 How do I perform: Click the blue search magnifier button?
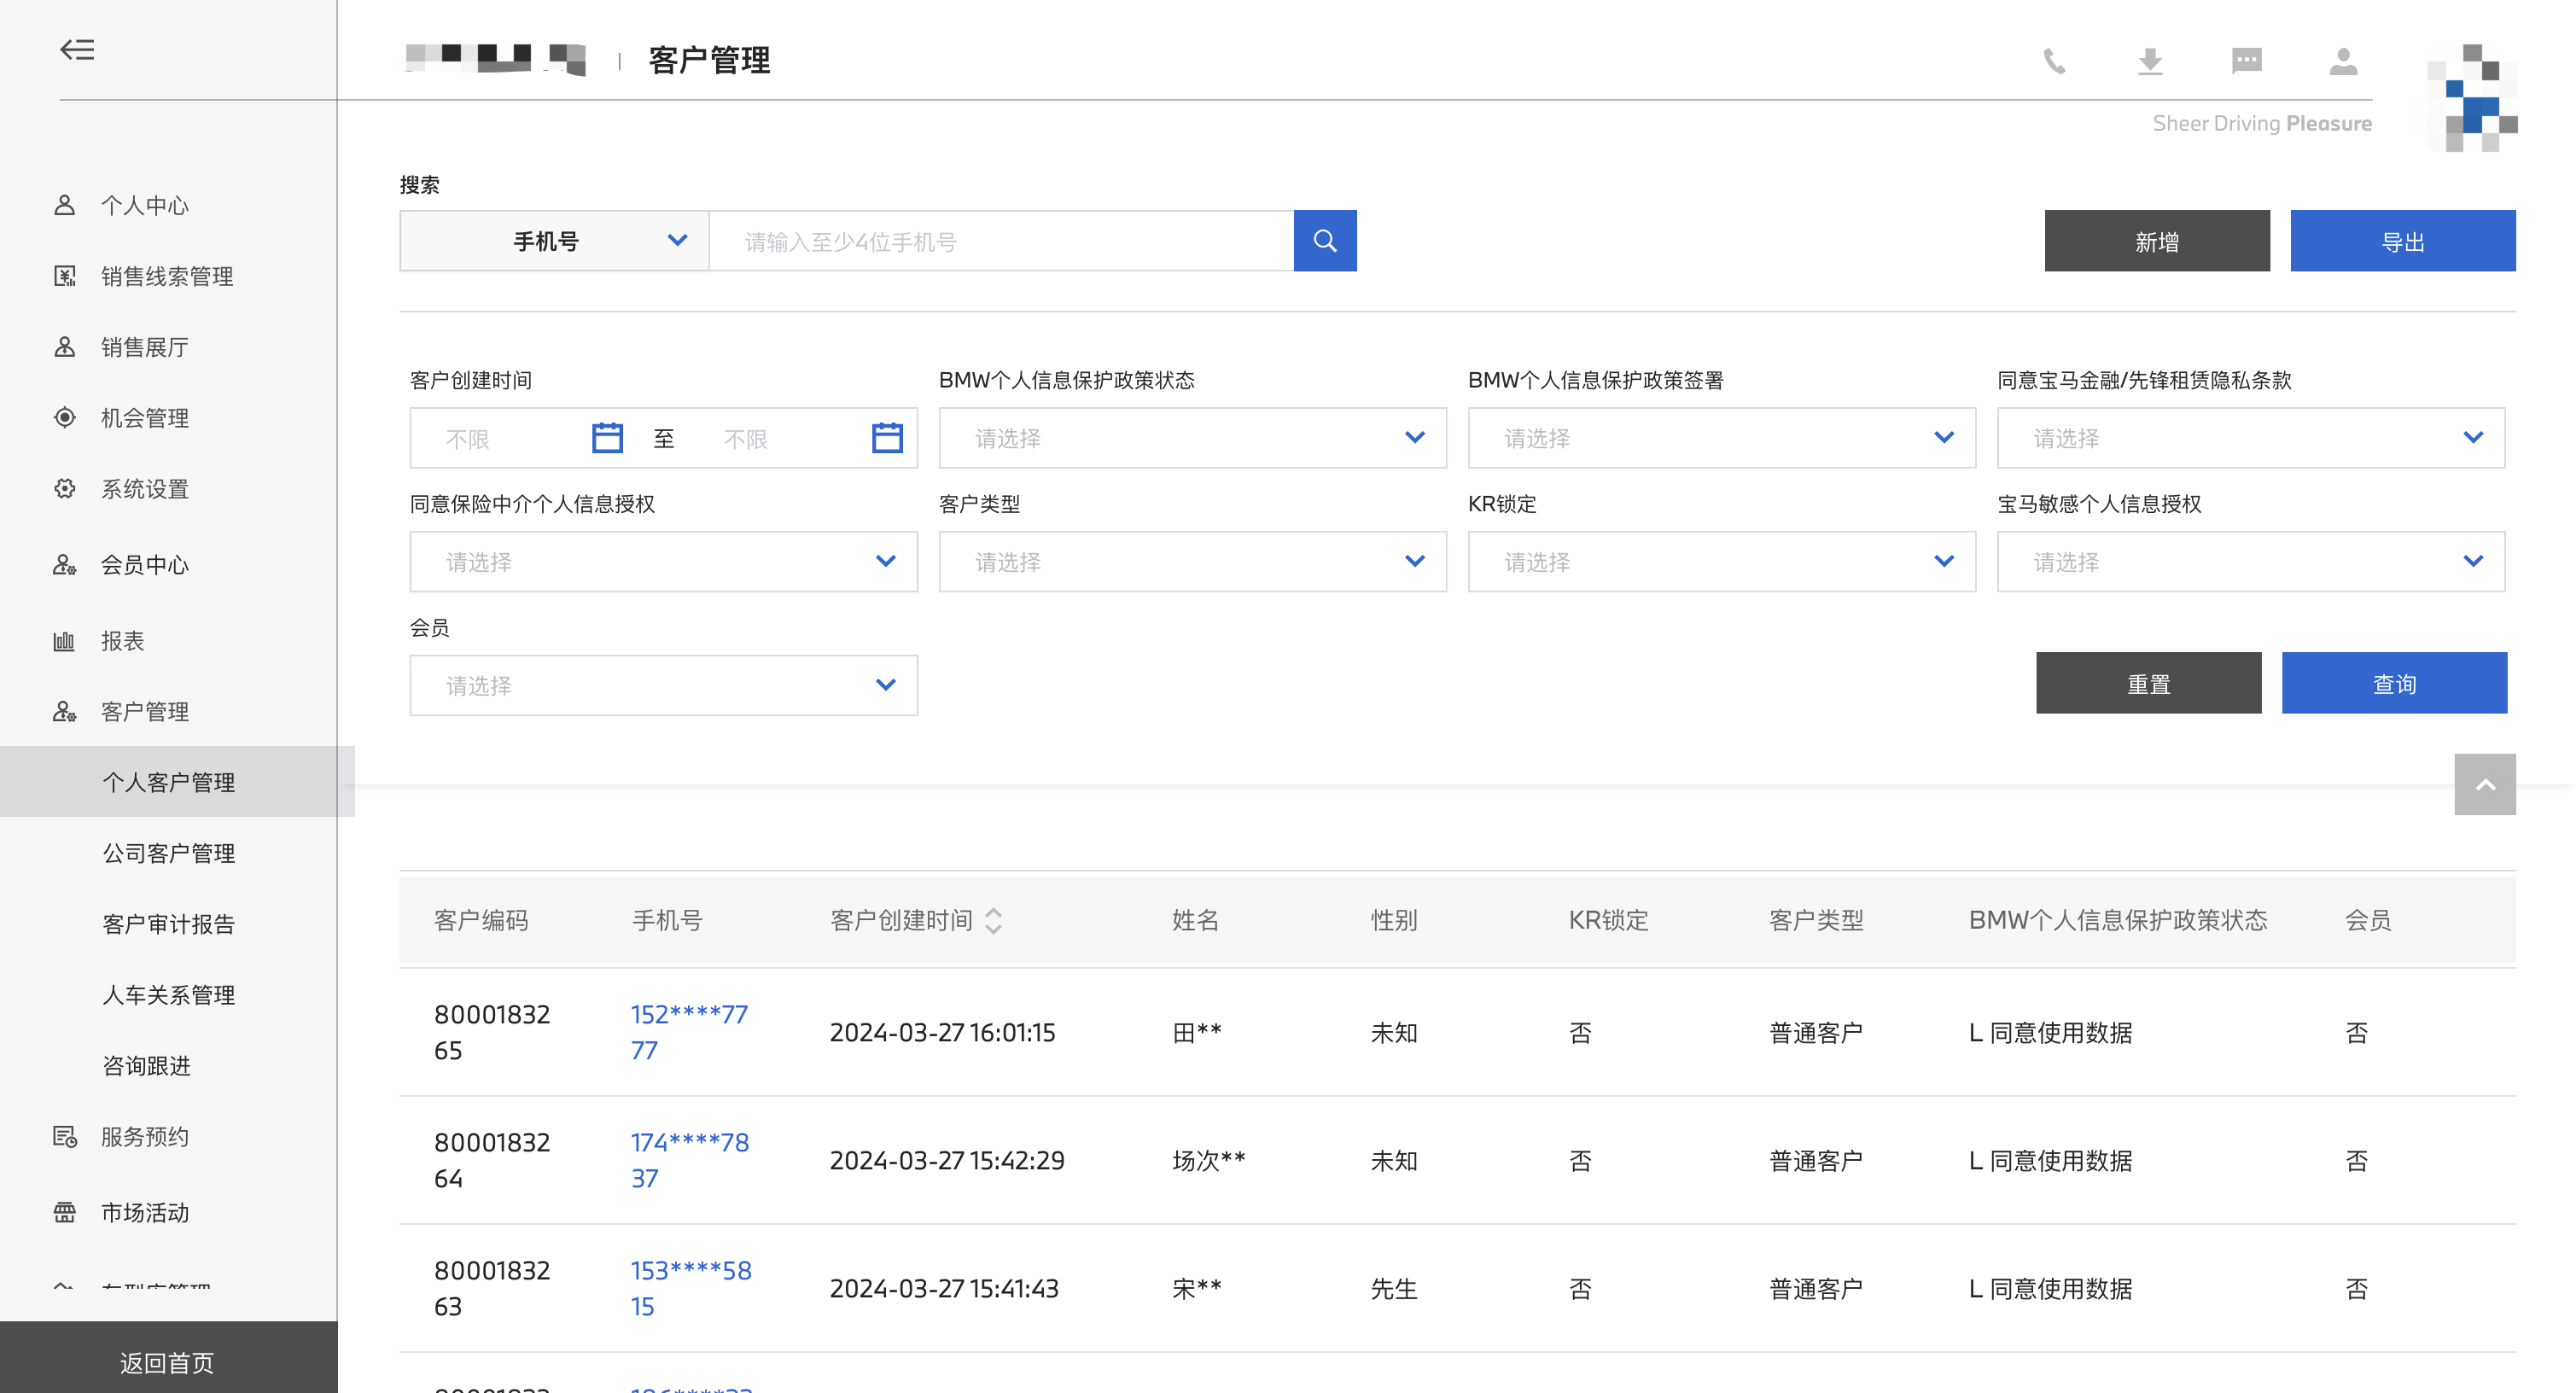pyautogui.click(x=1325, y=241)
